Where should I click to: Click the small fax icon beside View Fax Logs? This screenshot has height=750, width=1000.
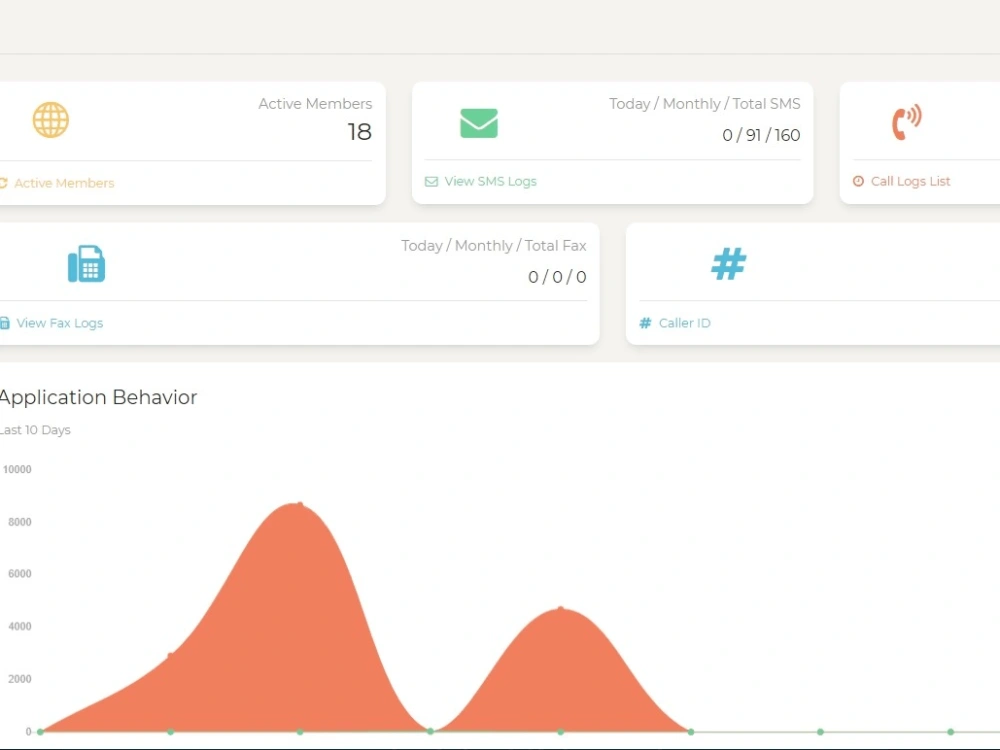4,323
